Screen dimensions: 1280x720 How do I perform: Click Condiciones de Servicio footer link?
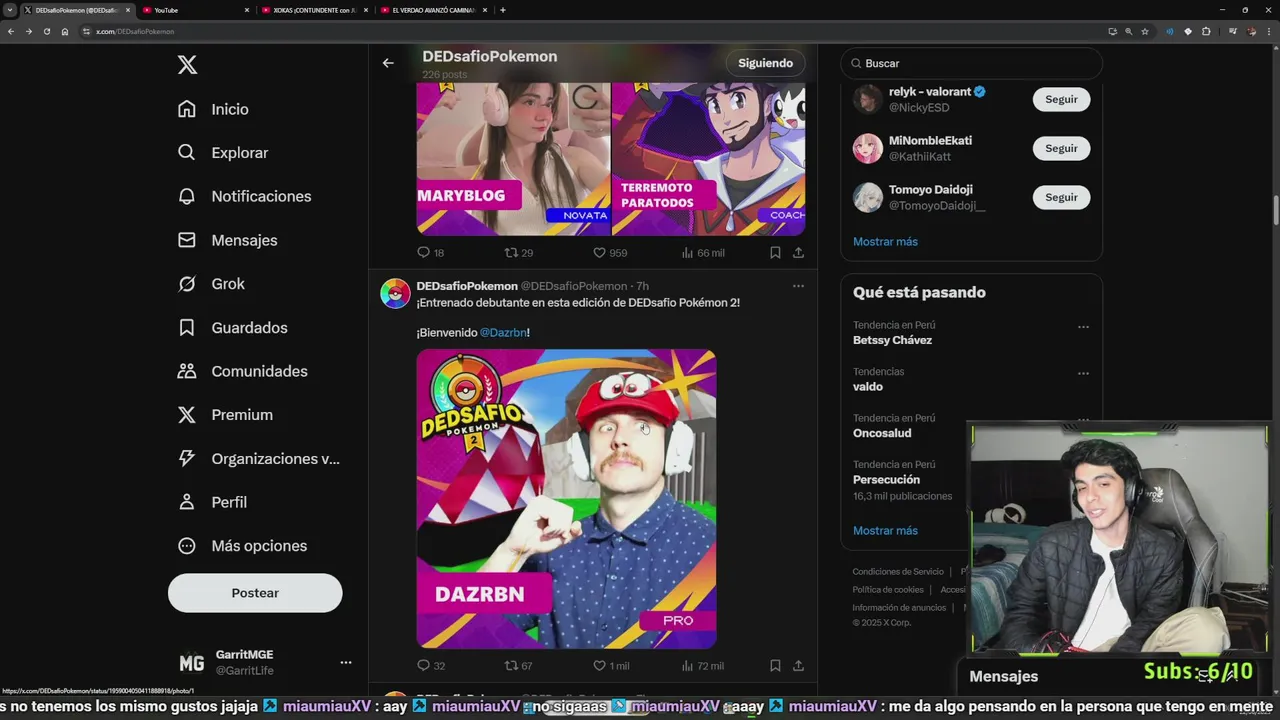pos(898,572)
